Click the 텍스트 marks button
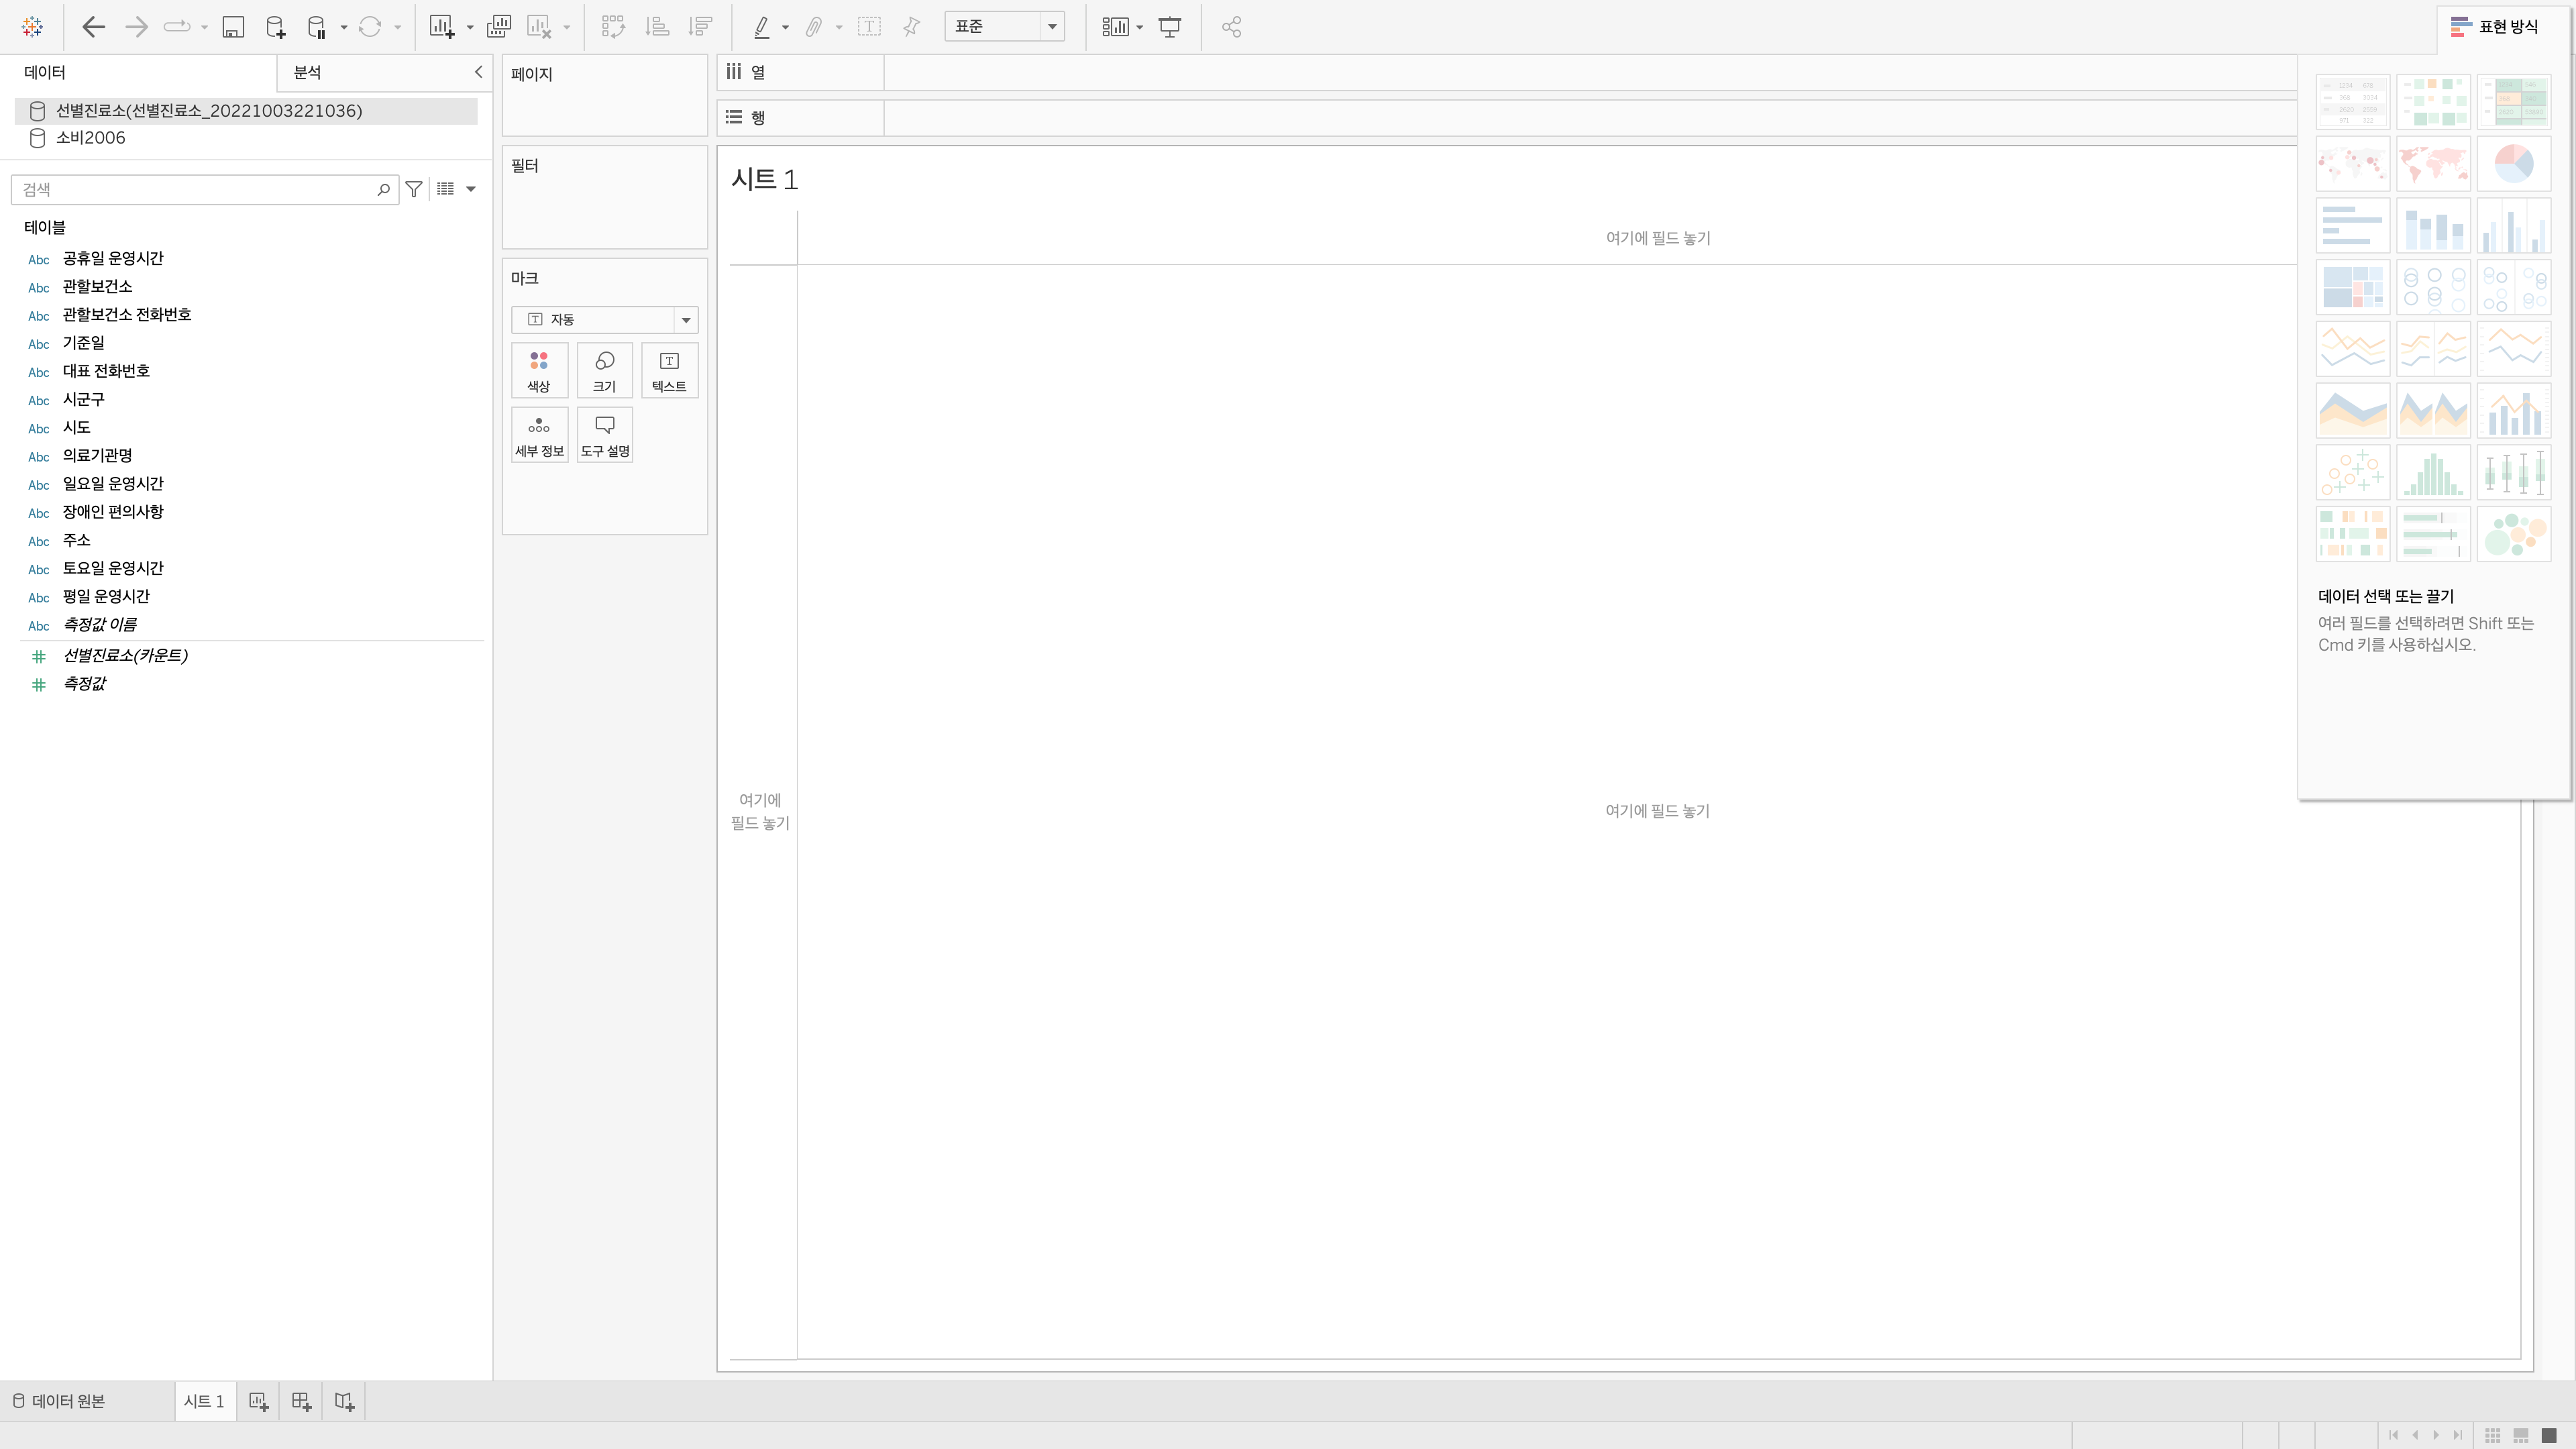This screenshot has height=1449, width=2576. 669,370
